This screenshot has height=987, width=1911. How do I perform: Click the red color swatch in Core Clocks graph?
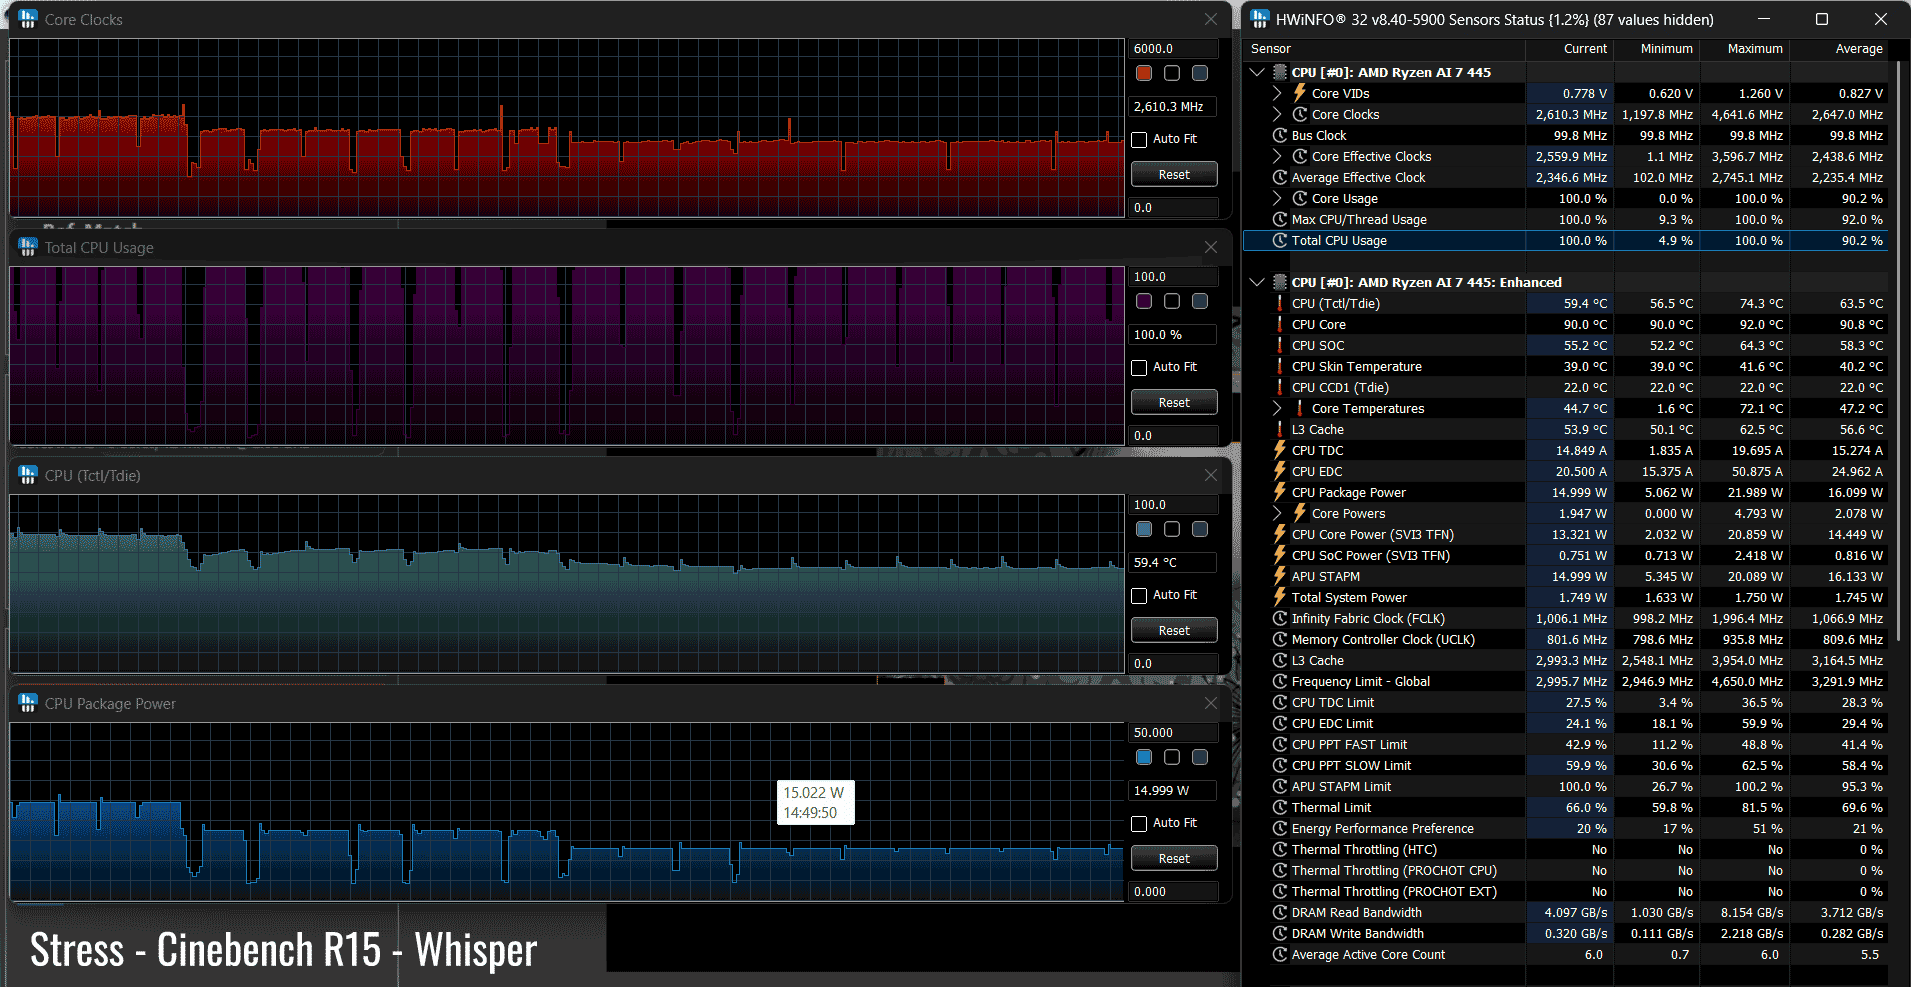click(x=1144, y=73)
